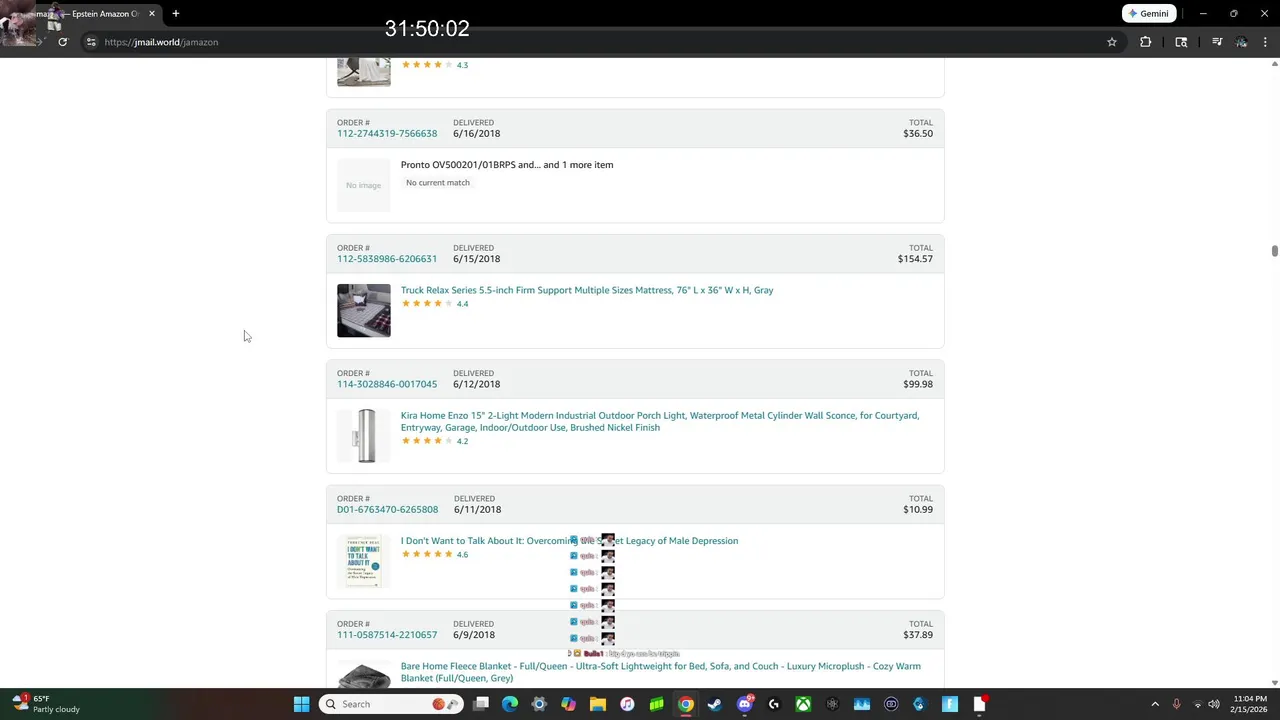Click the delivered date 6/12/2018
1280x720 pixels.
tap(476, 384)
